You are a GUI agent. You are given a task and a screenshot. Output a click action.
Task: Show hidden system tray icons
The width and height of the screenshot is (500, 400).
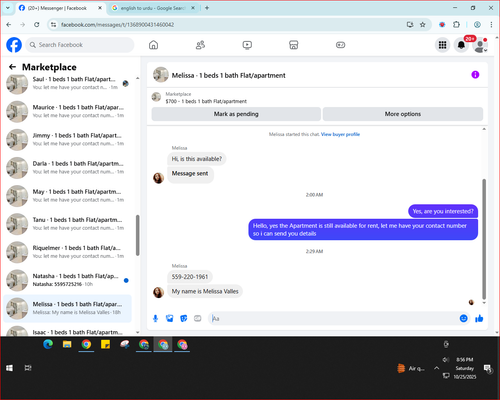436,368
